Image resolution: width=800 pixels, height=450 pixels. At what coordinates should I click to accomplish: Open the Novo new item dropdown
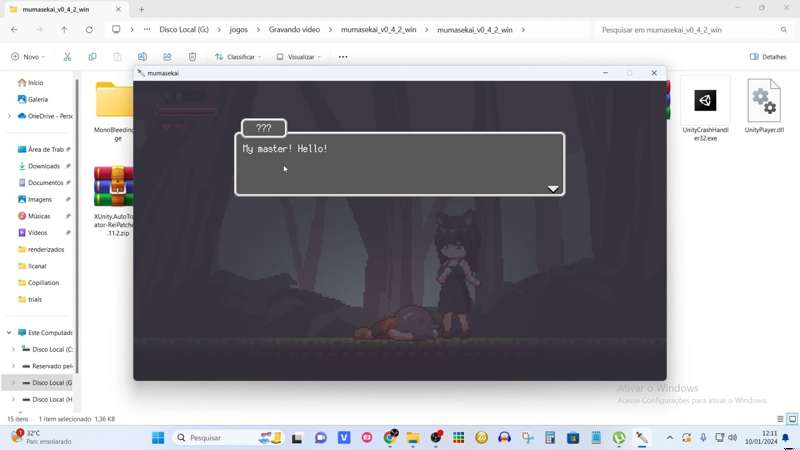tap(28, 57)
